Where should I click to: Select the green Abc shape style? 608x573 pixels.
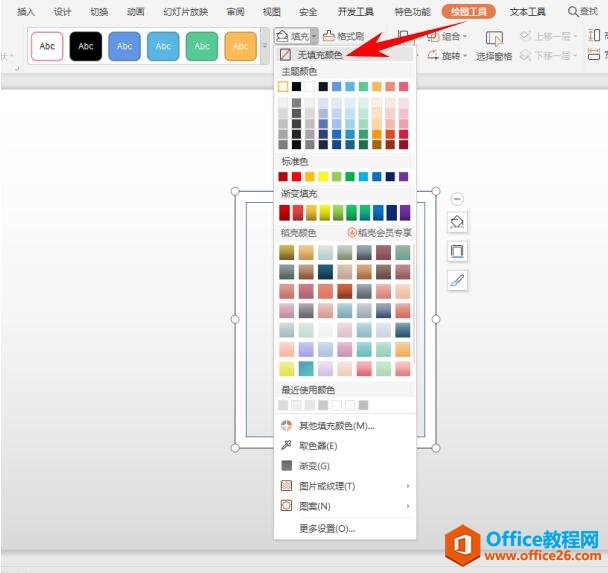click(202, 46)
